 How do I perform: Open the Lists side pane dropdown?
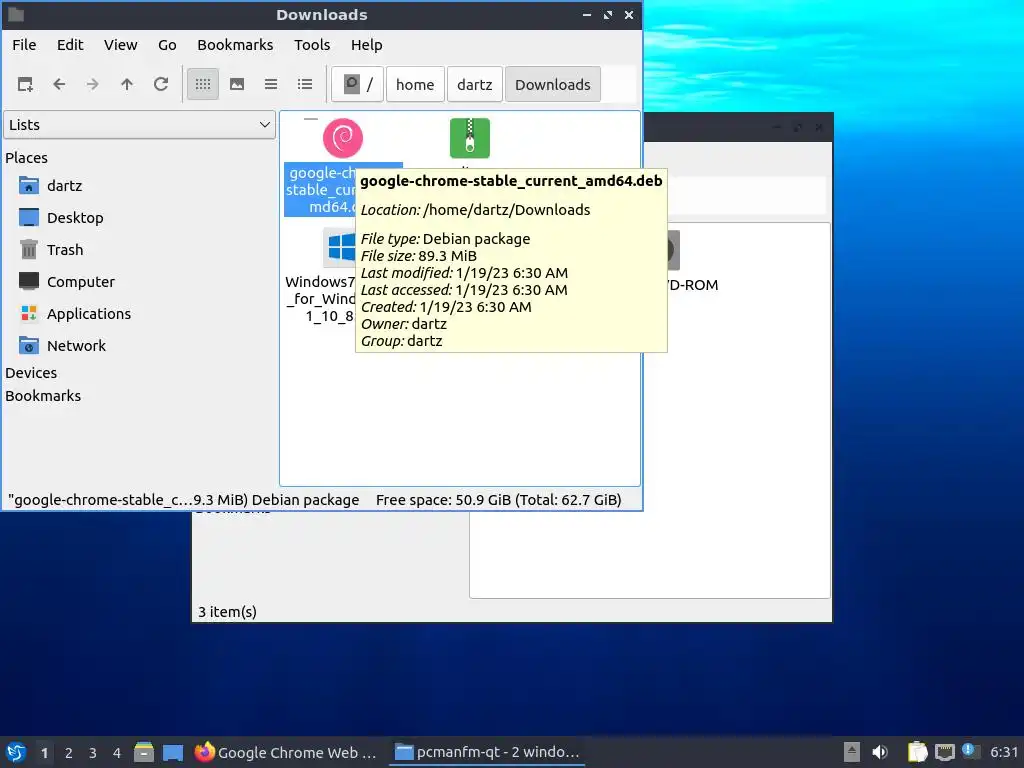click(x=139, y=125)
